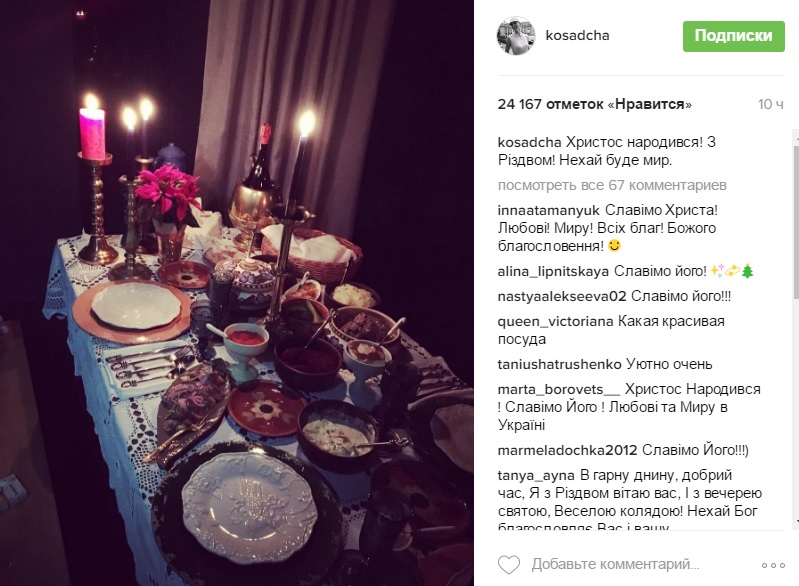The height and width of the screenshot is (586, 799).
Task: Open the Christmas table photo
Action: 237,293
